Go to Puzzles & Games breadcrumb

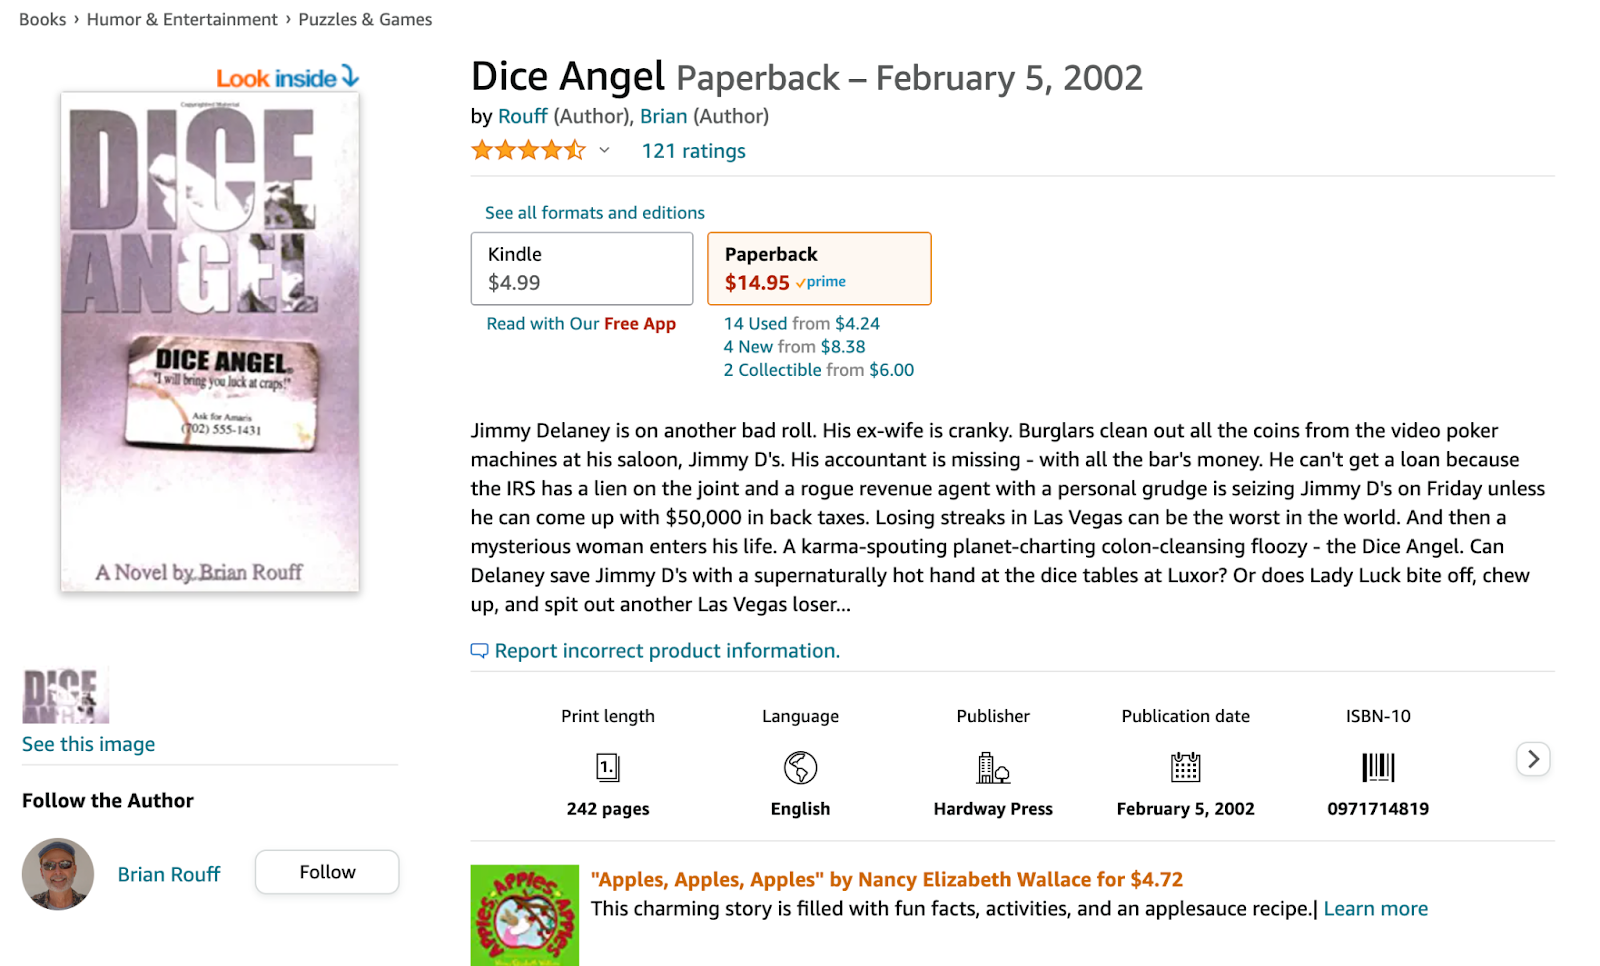[x=365, y=19]
